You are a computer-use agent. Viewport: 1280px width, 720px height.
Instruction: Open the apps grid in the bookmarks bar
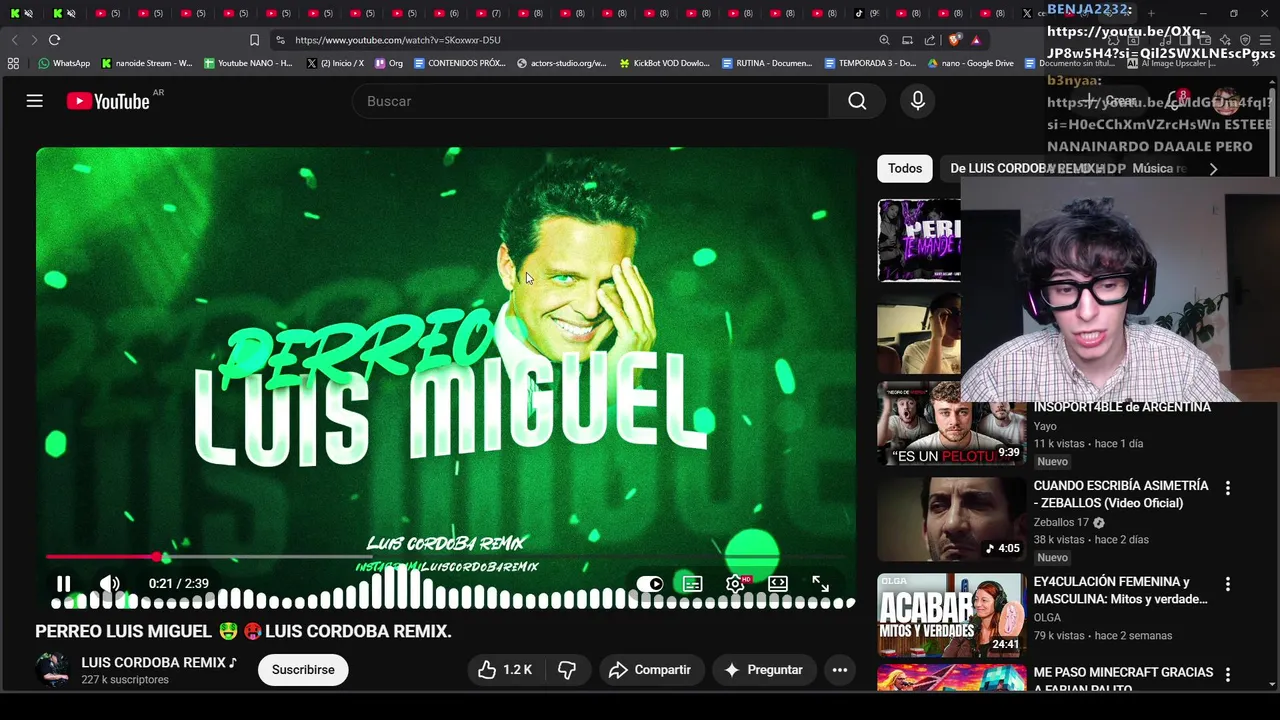point(13,63)
